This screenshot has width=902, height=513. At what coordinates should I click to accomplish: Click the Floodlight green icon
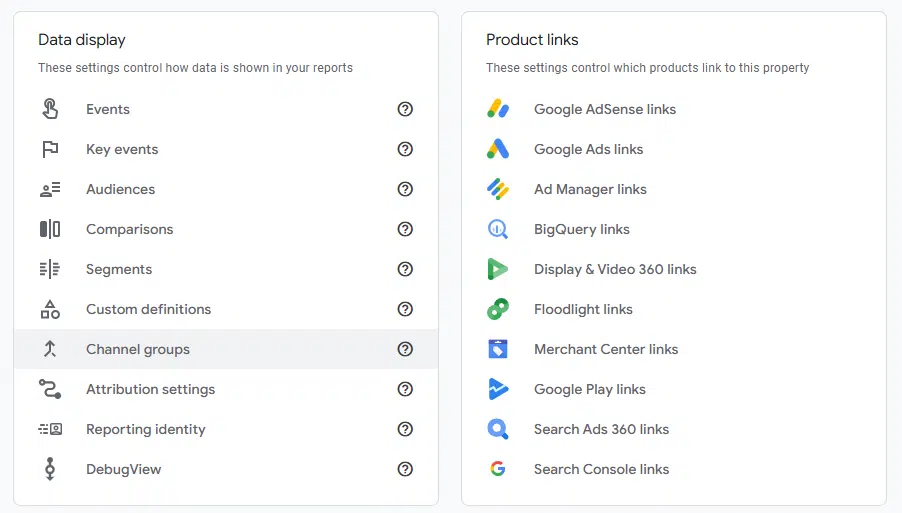point(498,309)
